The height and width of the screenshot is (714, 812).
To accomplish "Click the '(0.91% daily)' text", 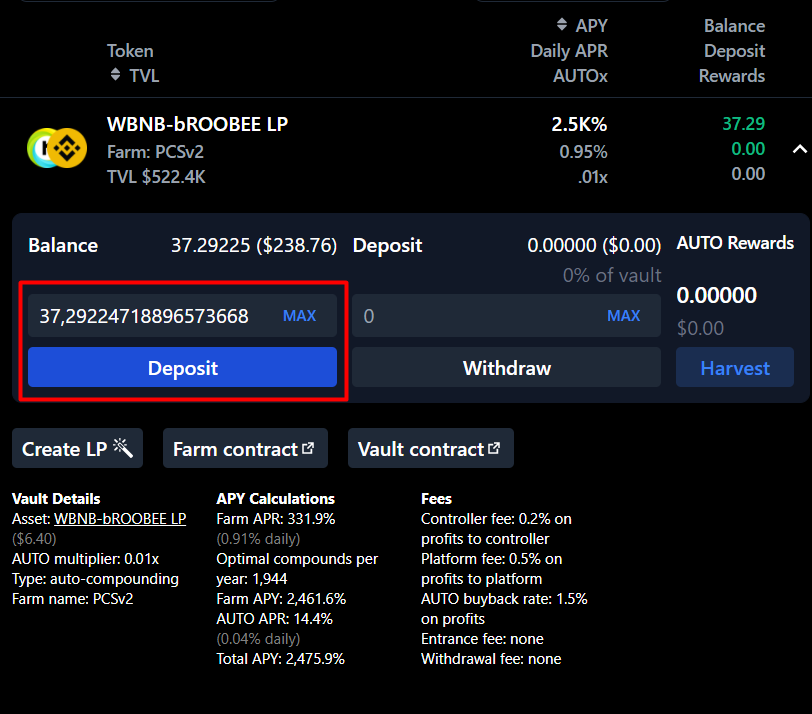I will click(258, 539).
